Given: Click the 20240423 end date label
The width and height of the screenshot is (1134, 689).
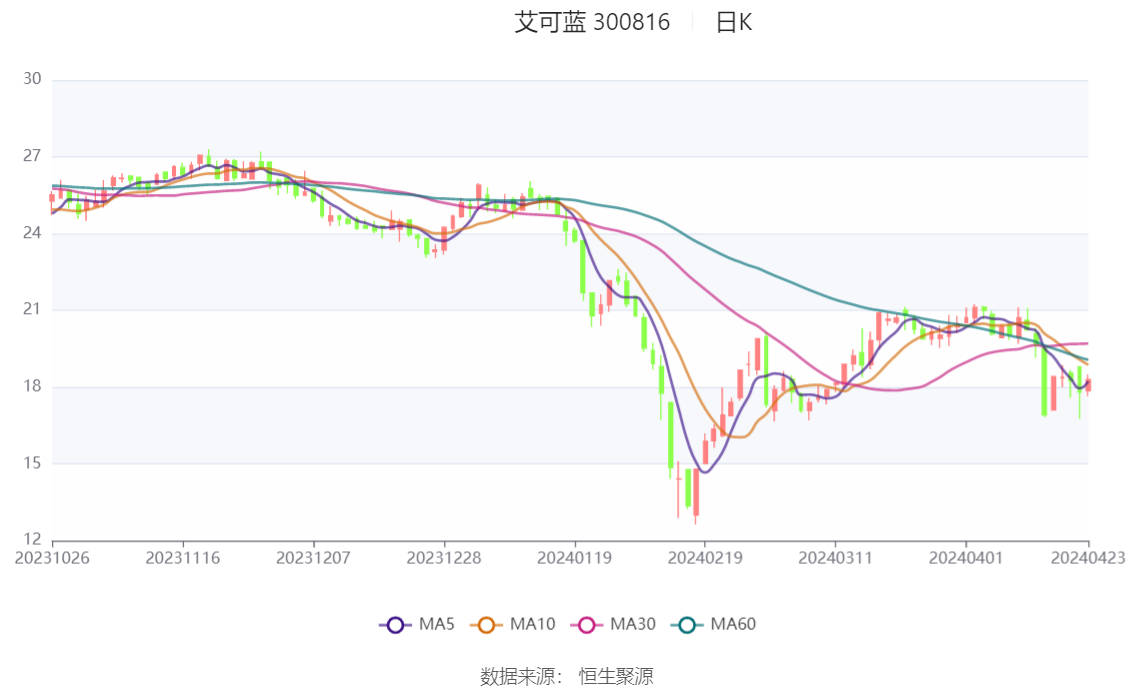Looking at the screenshot, I should point(1088,558).
